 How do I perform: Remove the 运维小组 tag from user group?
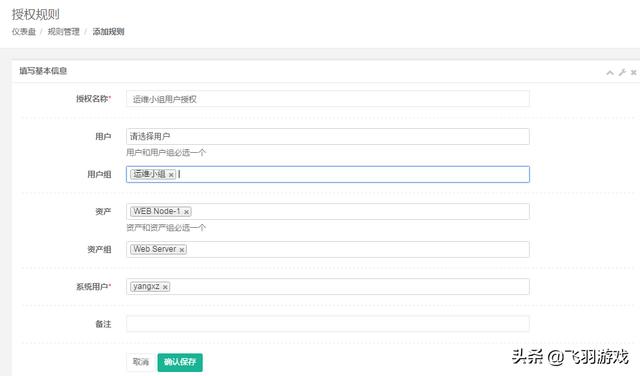(171, 175)
